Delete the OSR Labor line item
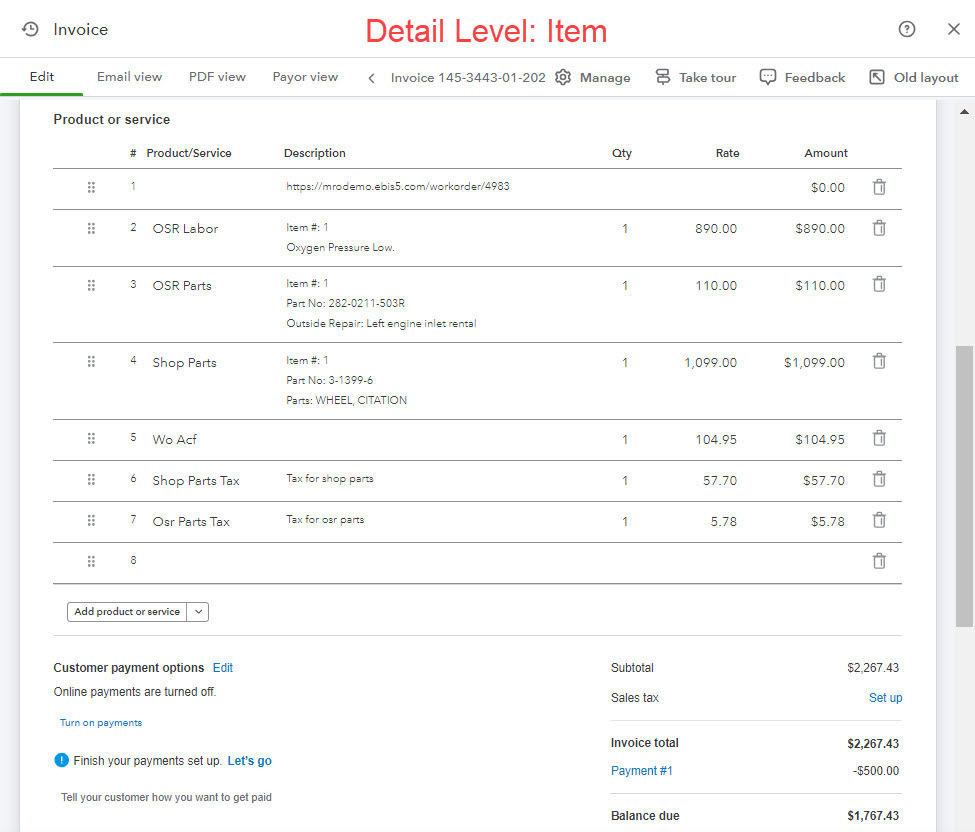Image resolution: width=975 pixels, height=832 pixels. tap(879, 227)
